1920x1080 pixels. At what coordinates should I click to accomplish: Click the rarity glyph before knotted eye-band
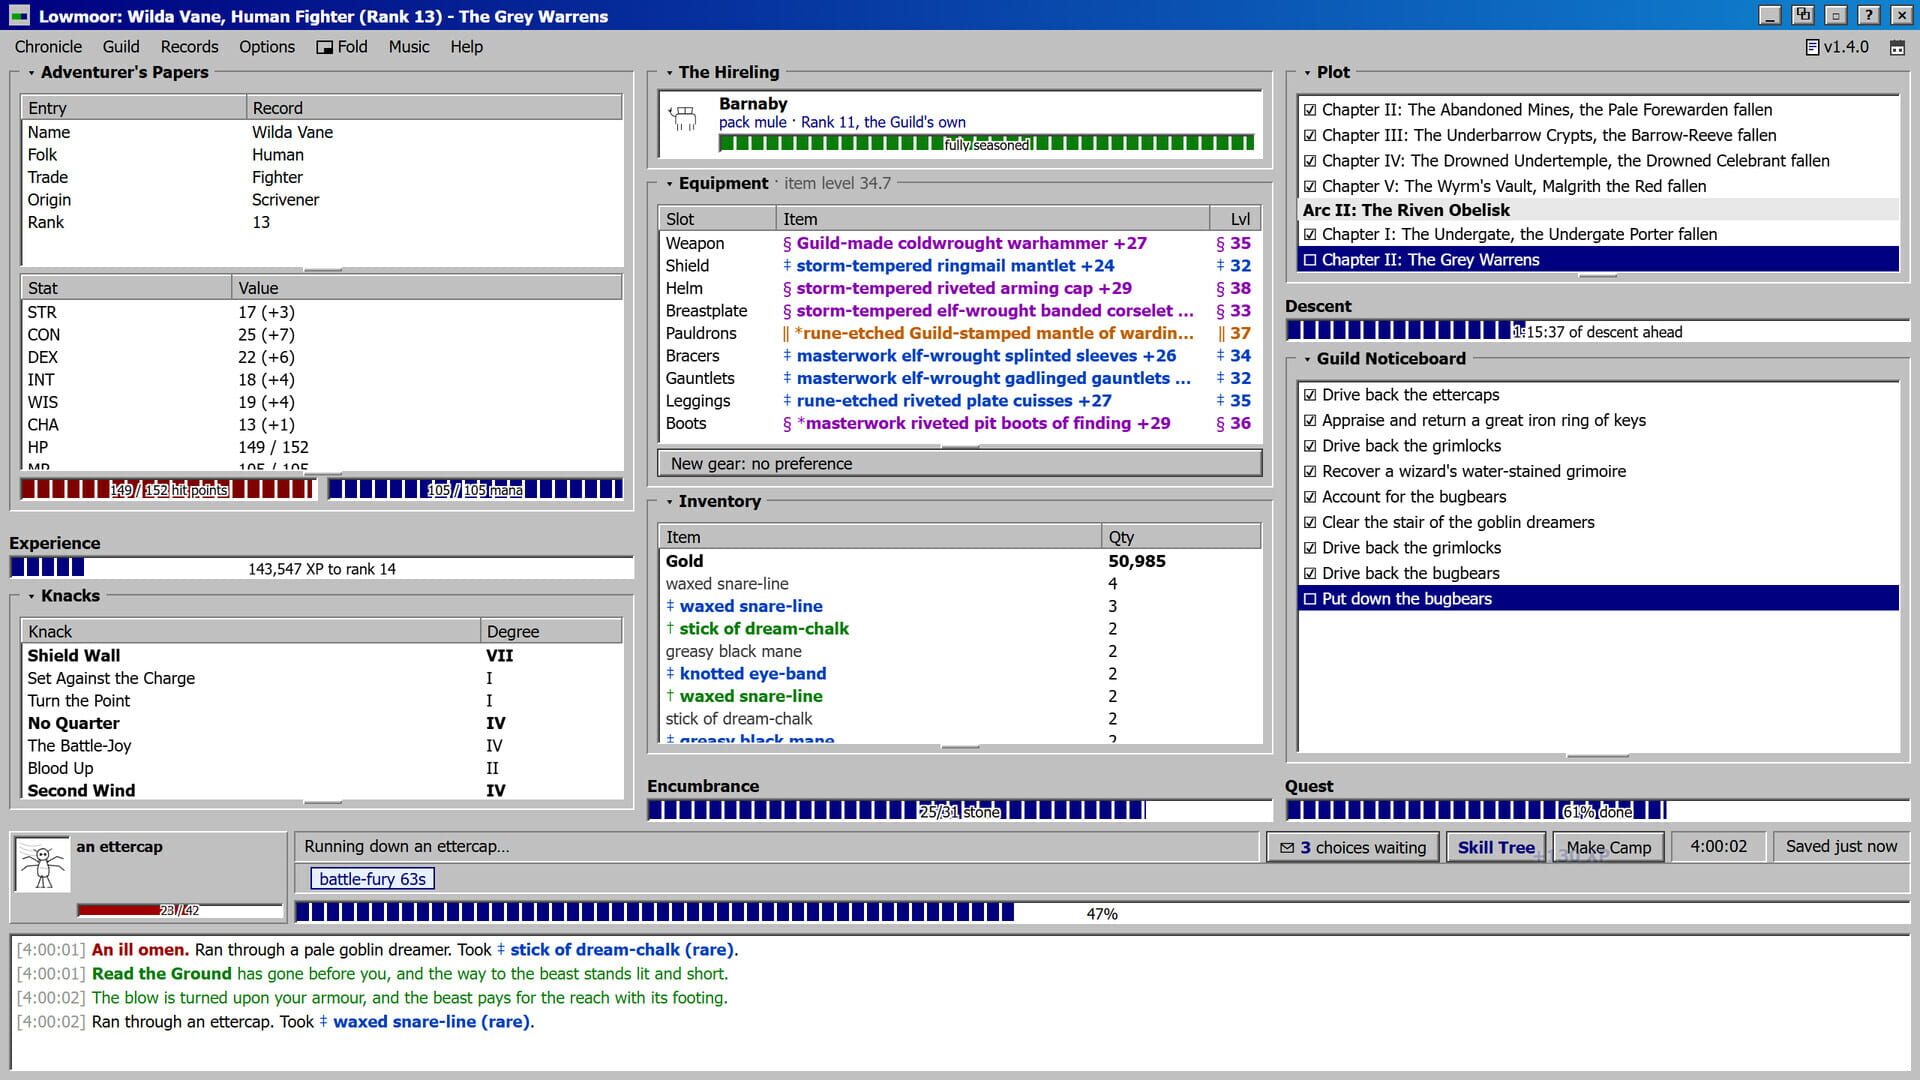pos(670,674)
